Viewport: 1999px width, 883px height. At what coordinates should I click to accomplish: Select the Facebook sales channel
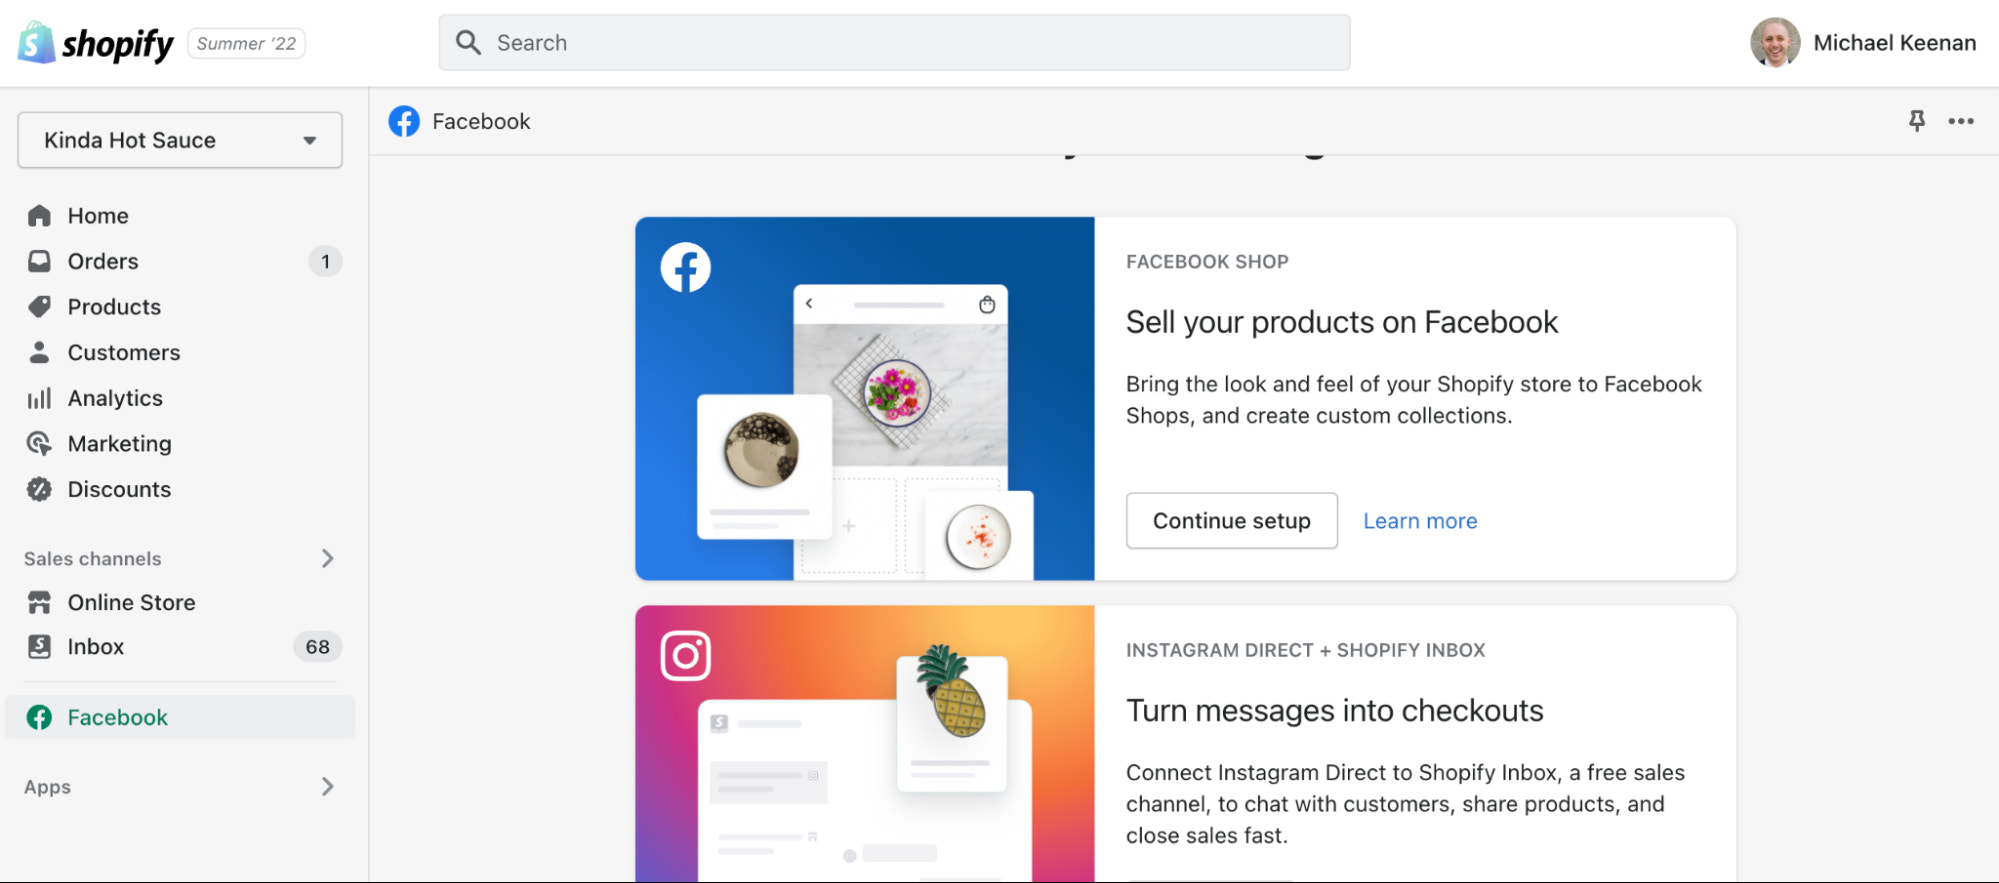pyautogui.click(x=180, y=717)
